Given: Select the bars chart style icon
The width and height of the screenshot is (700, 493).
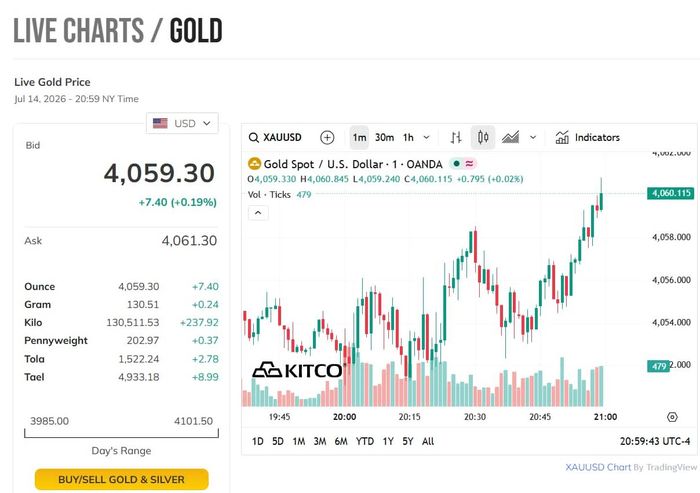Looking at the screenshot, I should (456, 138).
